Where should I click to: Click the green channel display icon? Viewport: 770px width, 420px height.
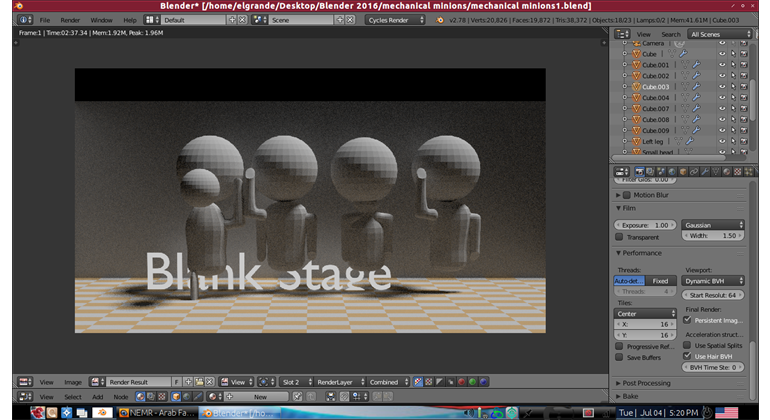point(472,382)
